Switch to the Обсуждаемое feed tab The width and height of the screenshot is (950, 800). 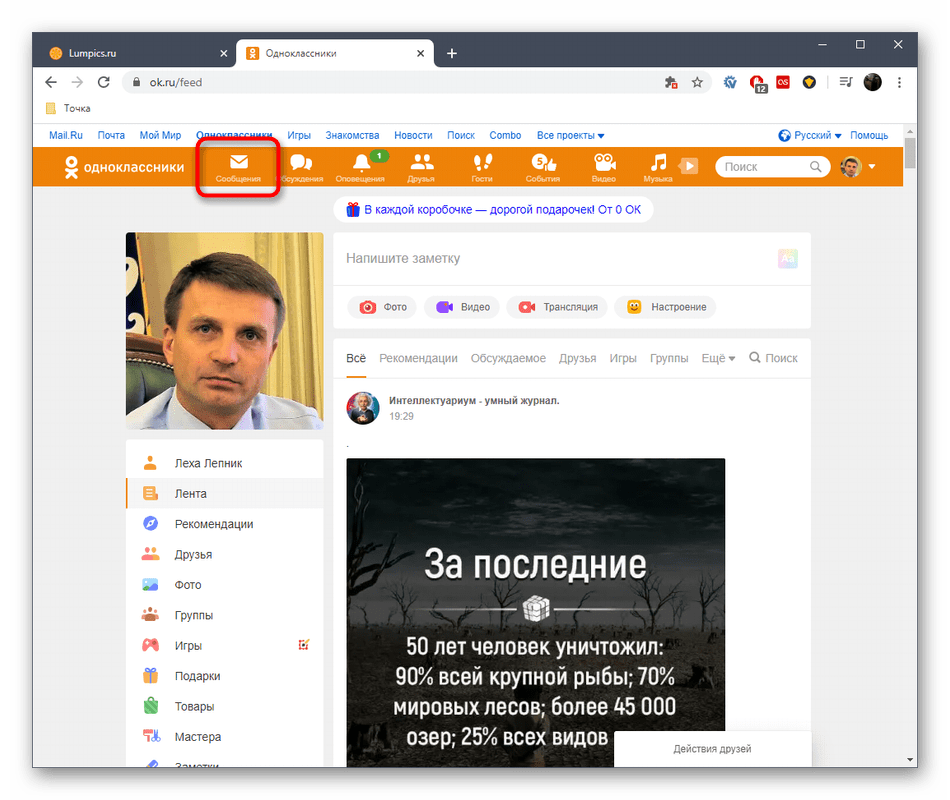508,358
